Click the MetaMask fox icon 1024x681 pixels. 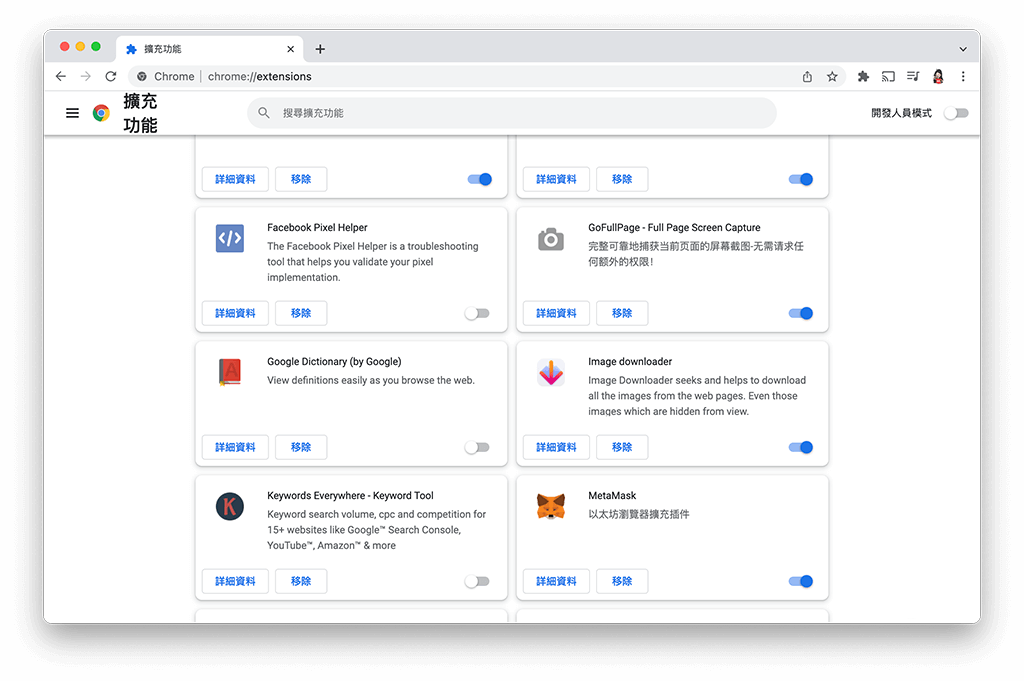pyautogui.click(x=551, y=506)
